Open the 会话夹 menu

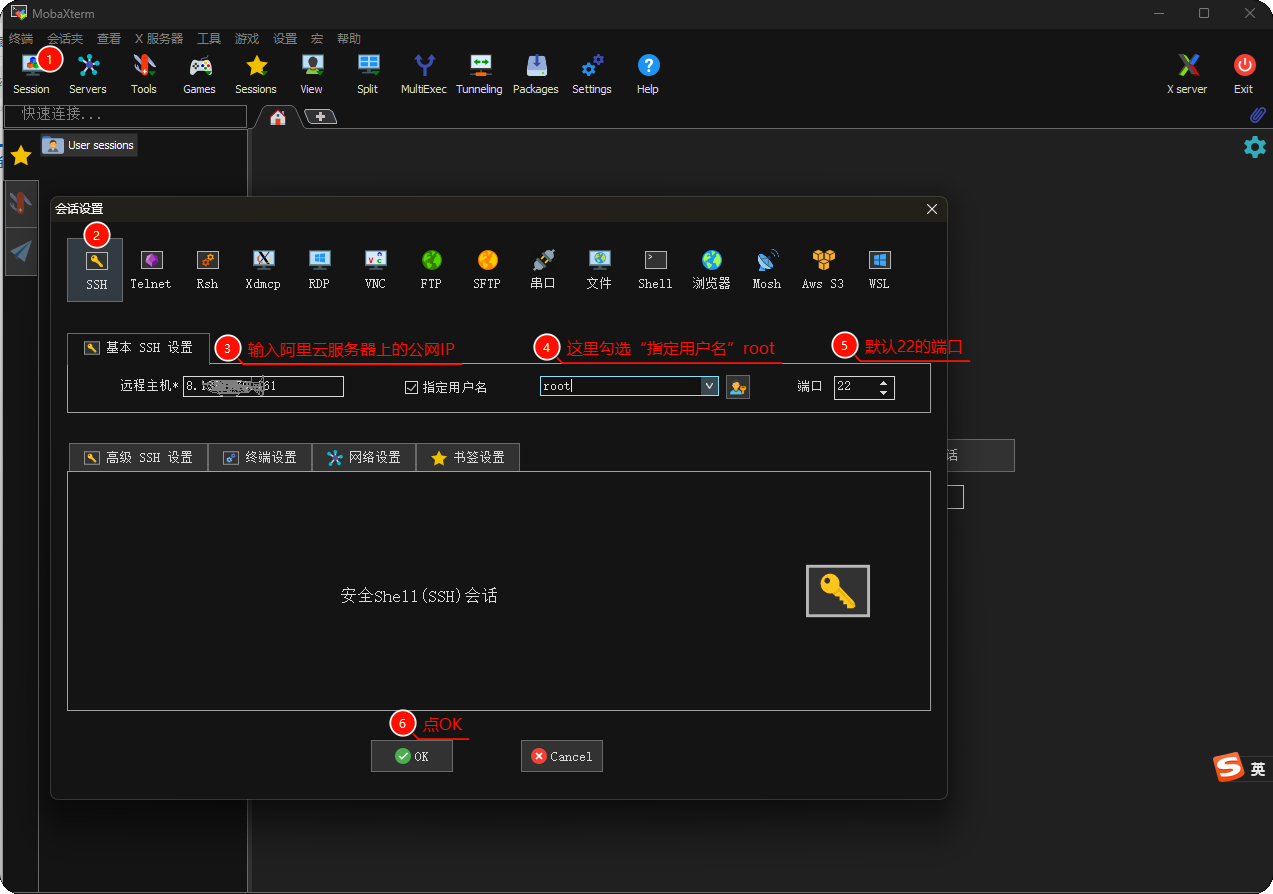pyautogui.click(x=65, y=38)
